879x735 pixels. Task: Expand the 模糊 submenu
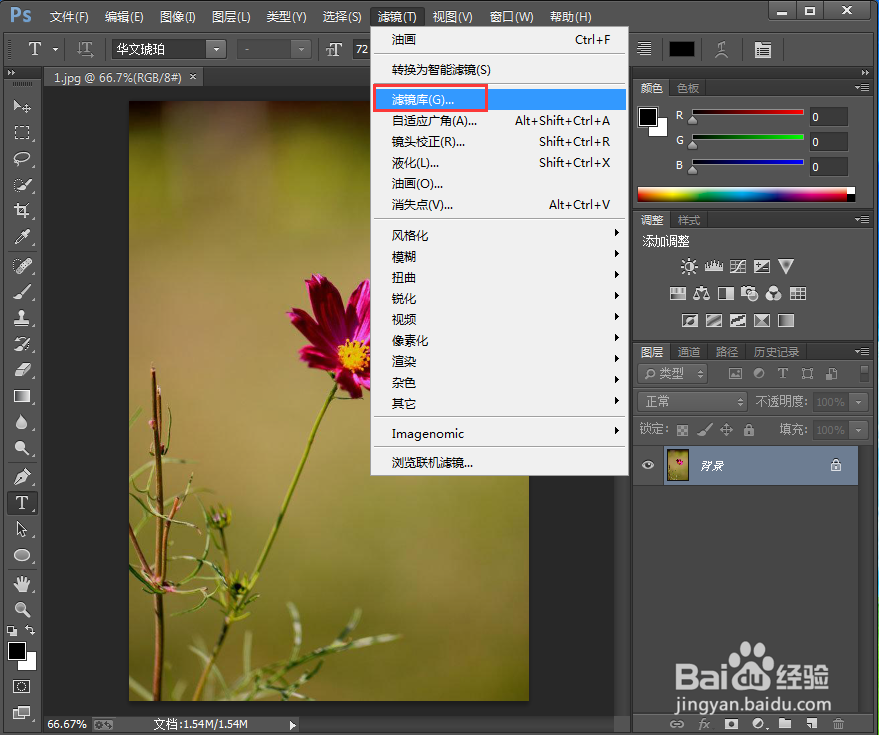499,257
